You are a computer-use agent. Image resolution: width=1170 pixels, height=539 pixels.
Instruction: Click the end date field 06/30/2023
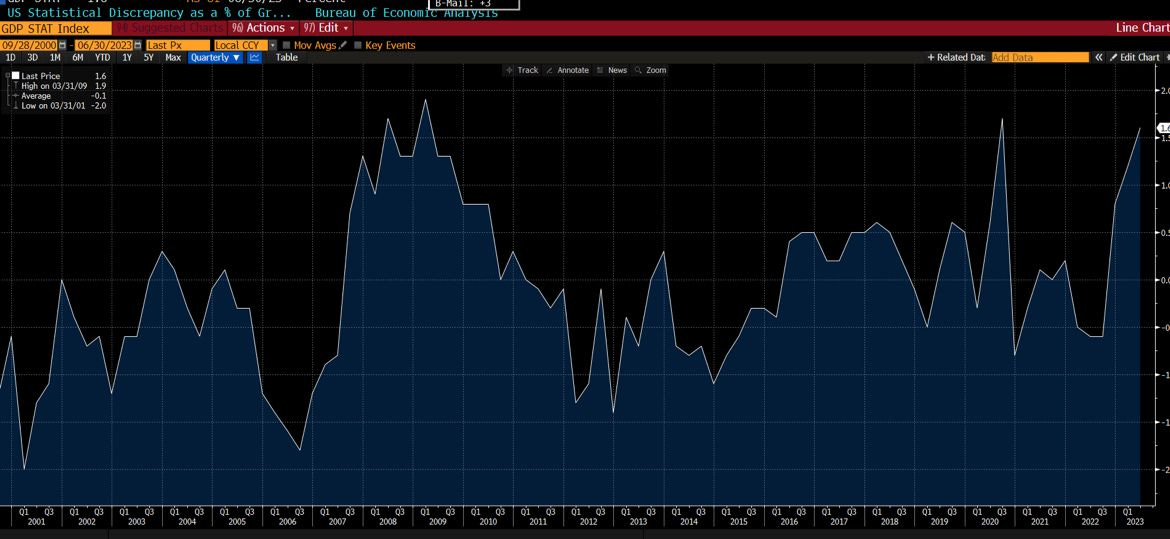105,46
